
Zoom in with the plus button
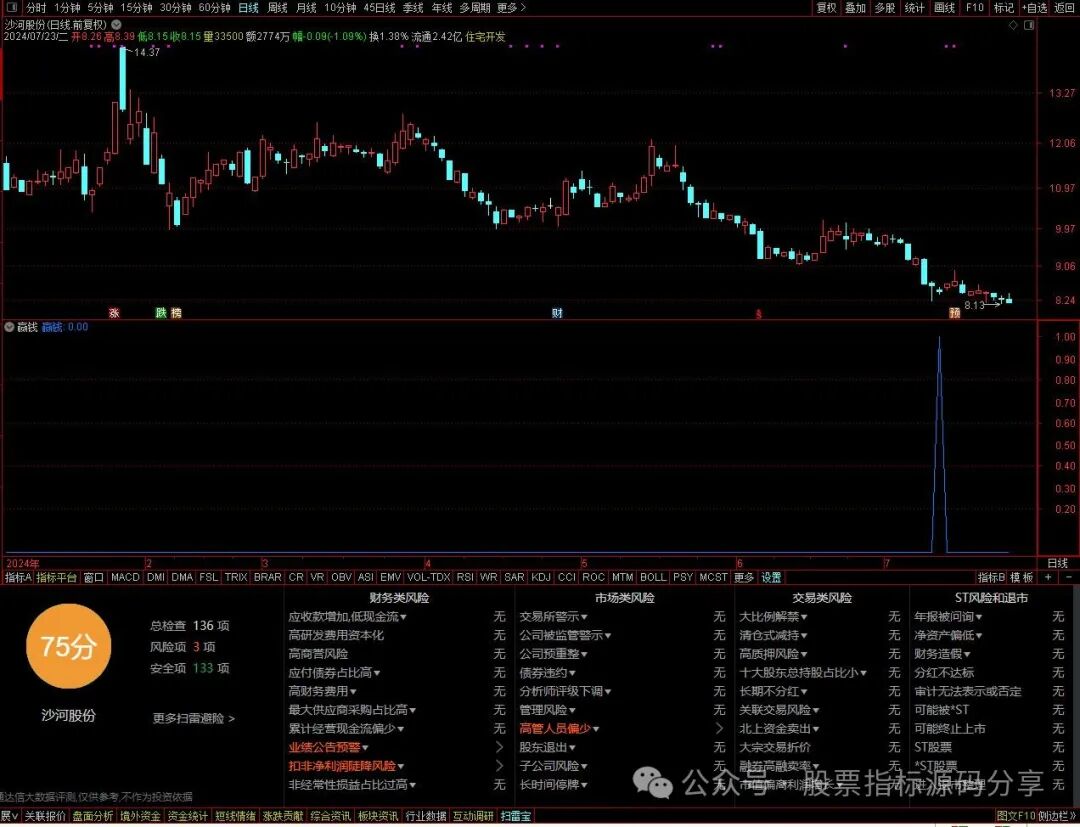(x=1048, y=577)
